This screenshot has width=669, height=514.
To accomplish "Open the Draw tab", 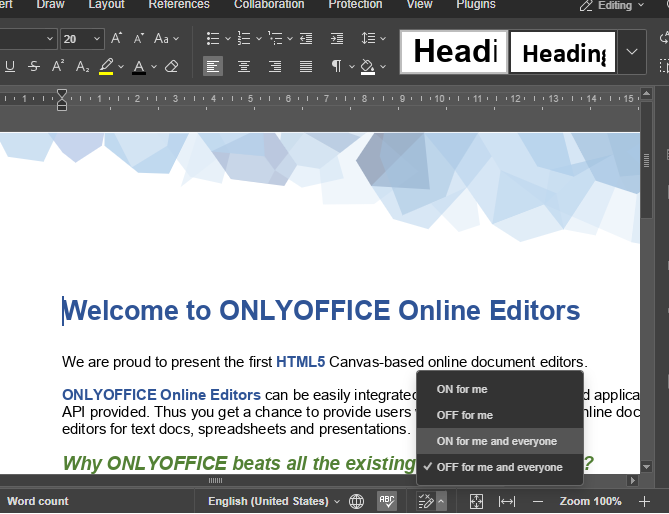I will [x=50, y=5].
